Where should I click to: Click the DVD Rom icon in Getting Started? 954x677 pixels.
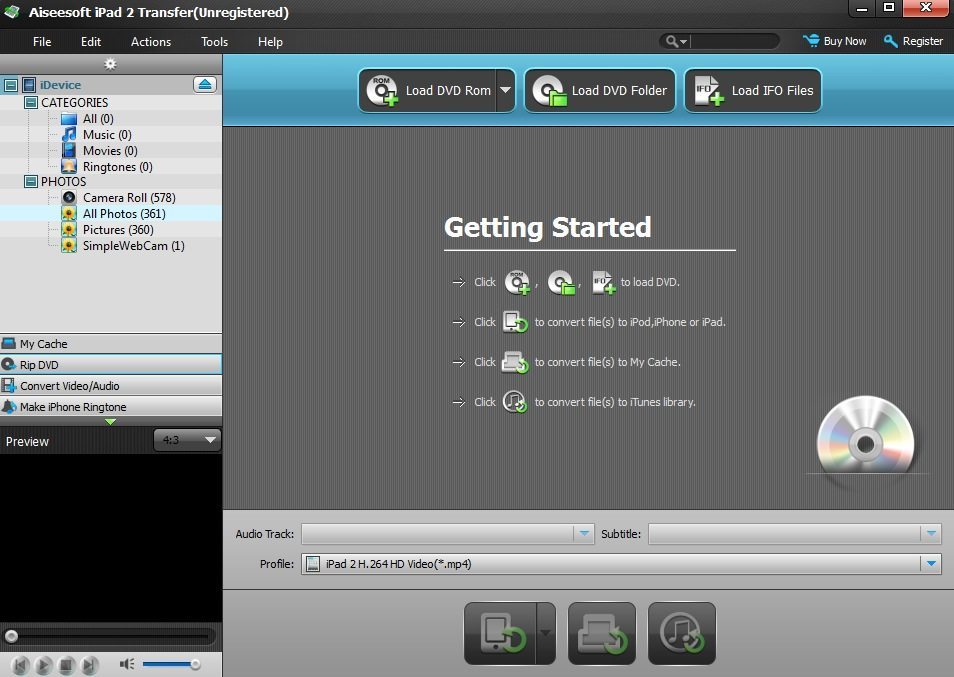(517, 282)
